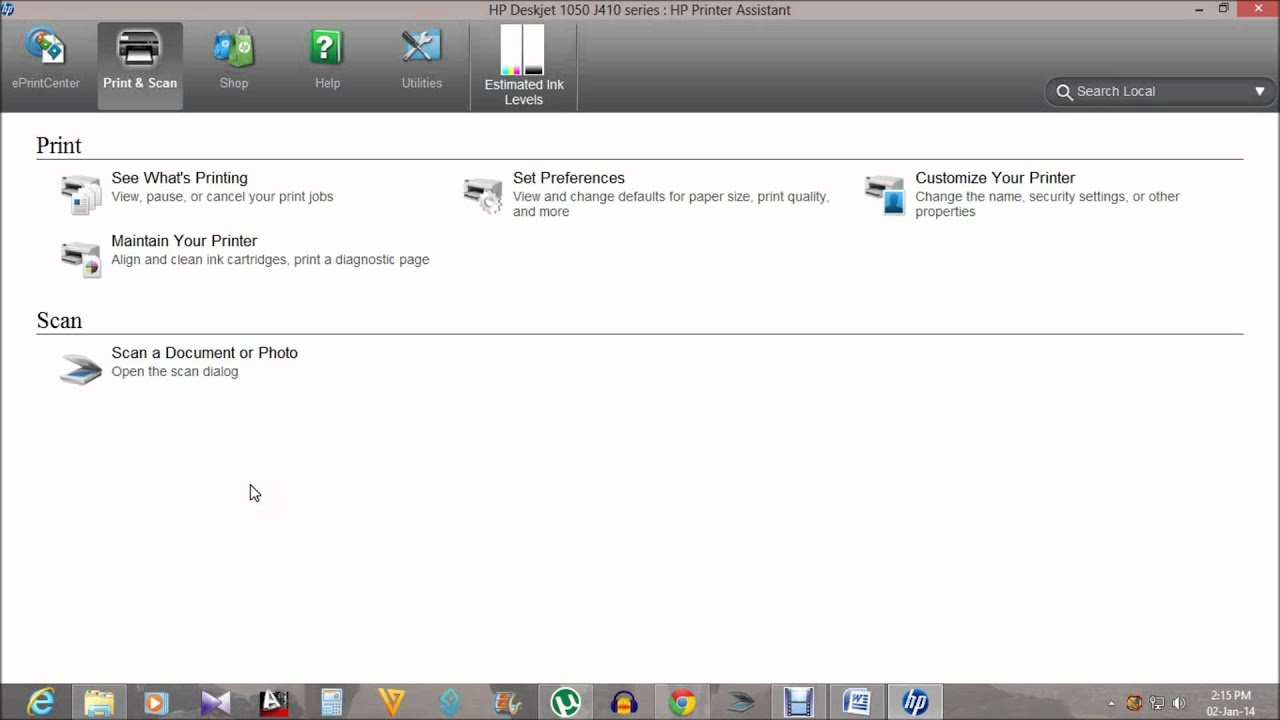Open uTorrent from the taskbar

click(x=566, y=703)
